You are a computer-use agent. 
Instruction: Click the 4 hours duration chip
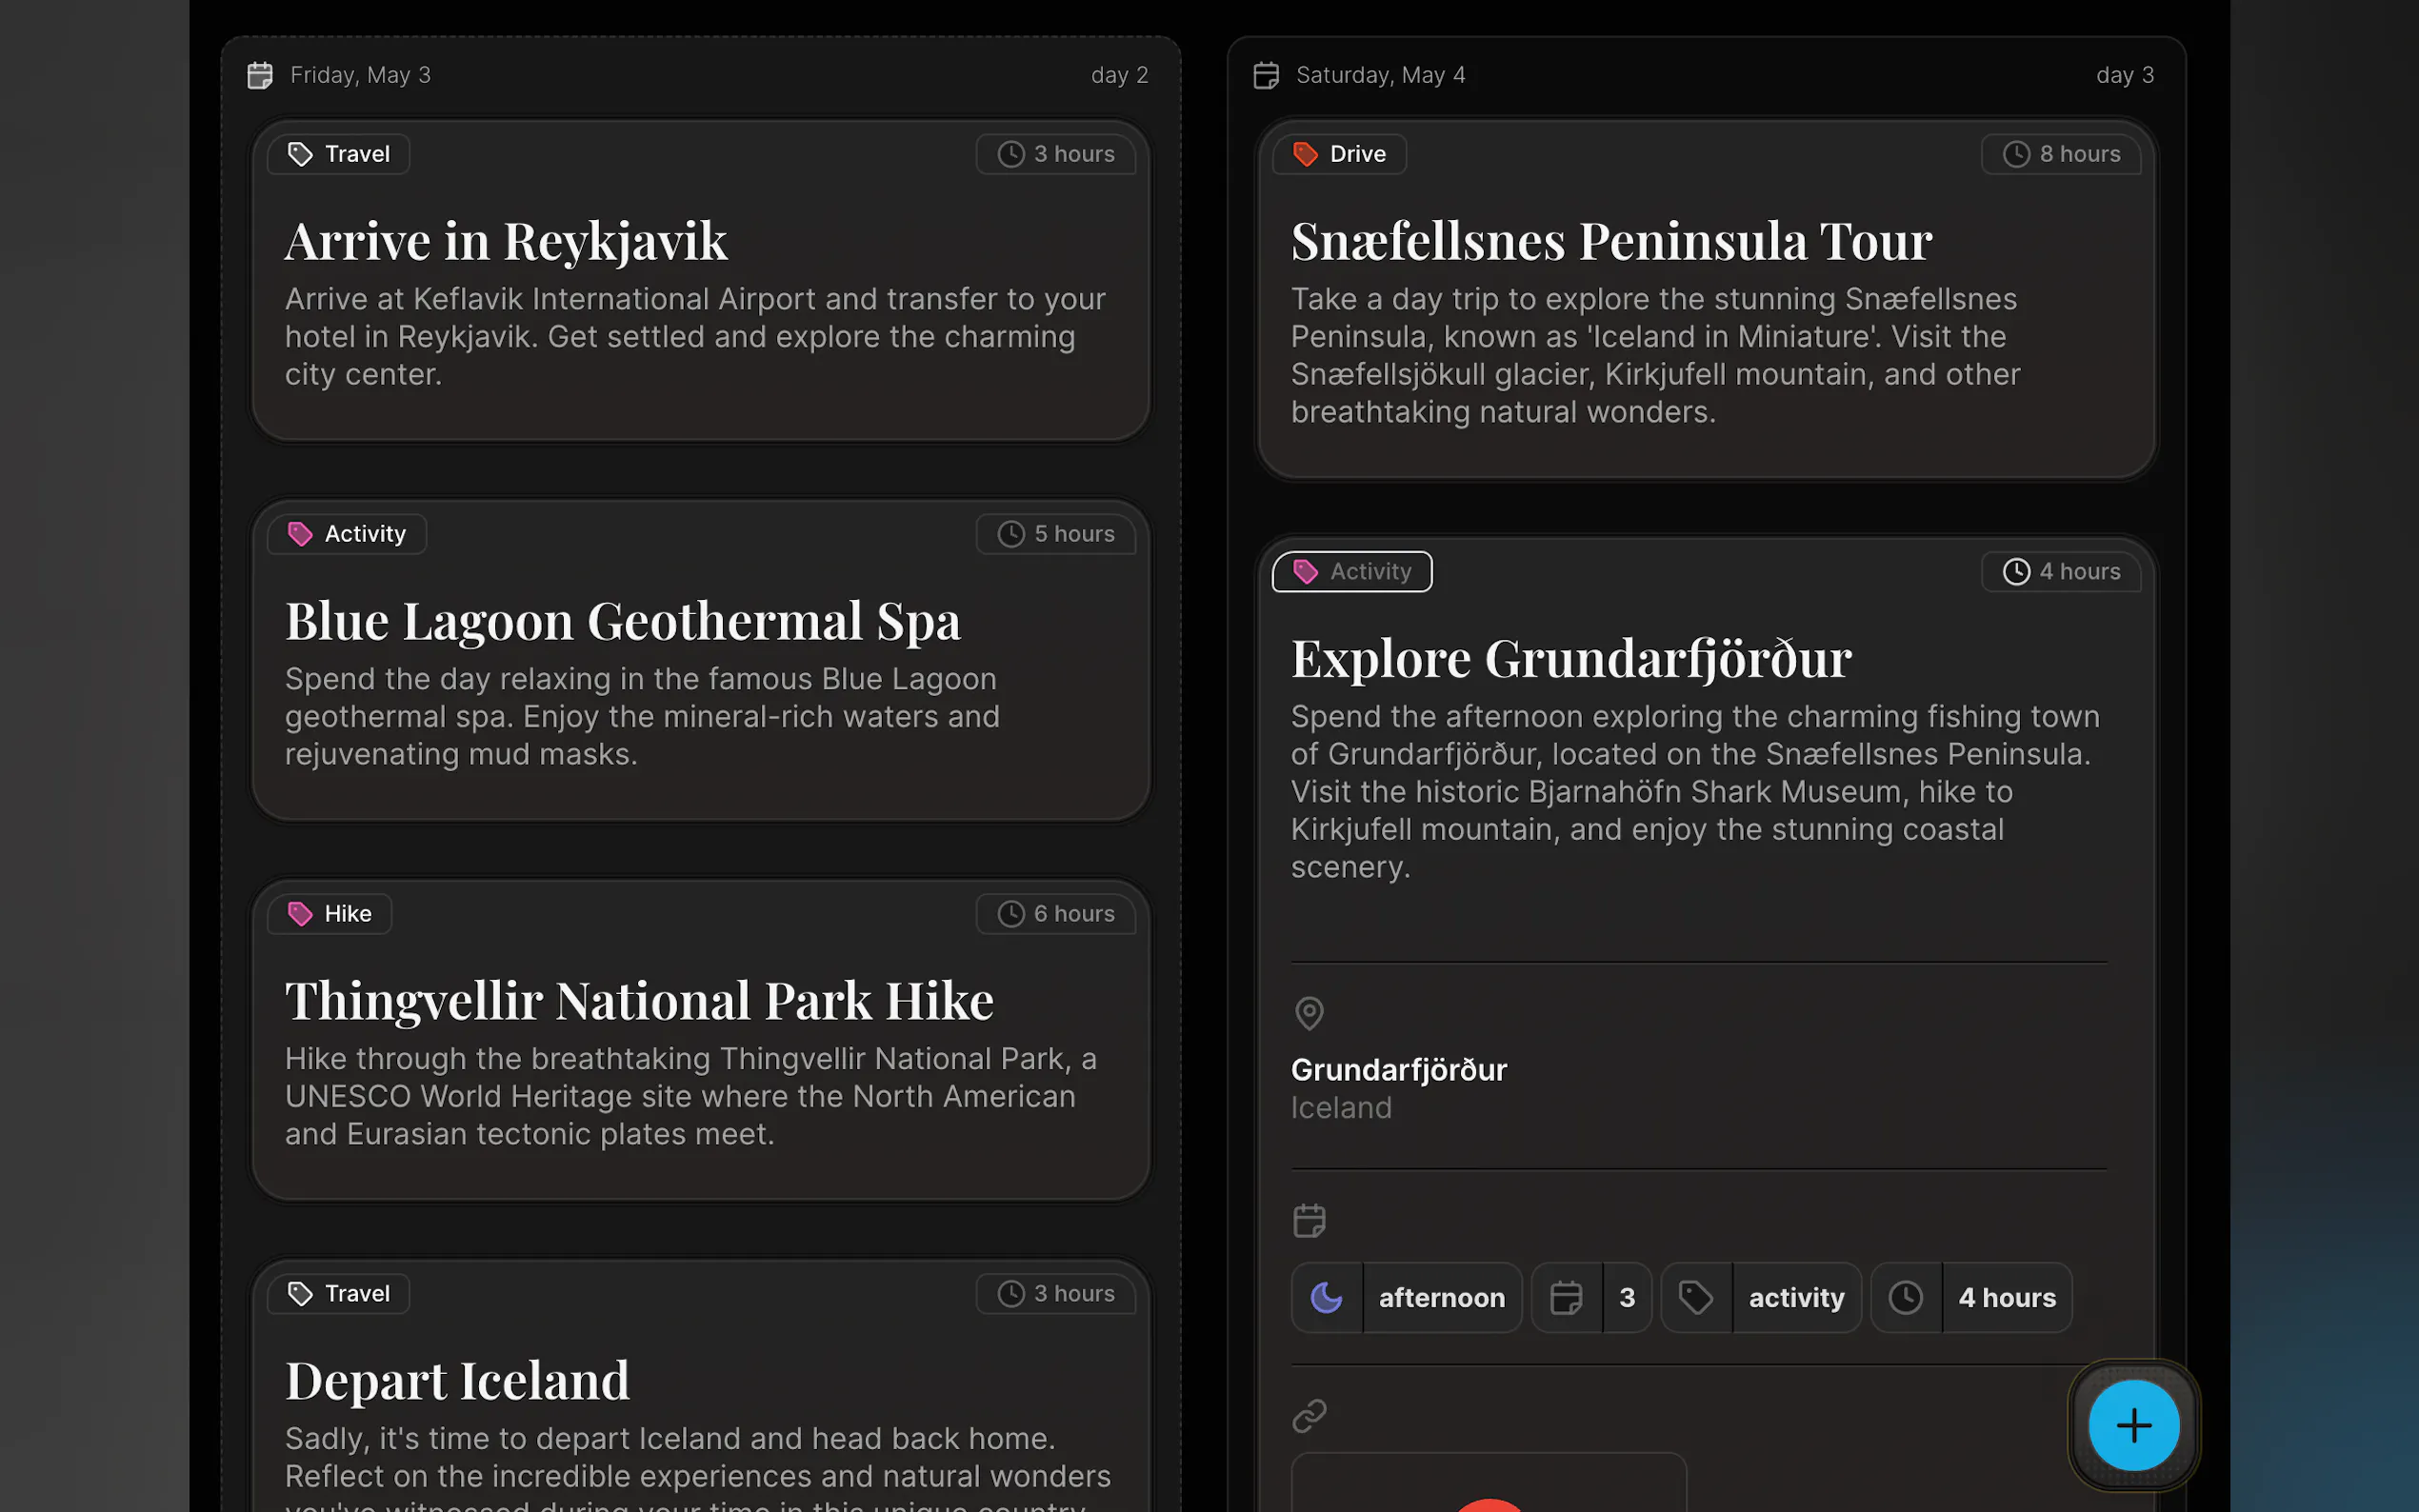pos(2006,1297)
